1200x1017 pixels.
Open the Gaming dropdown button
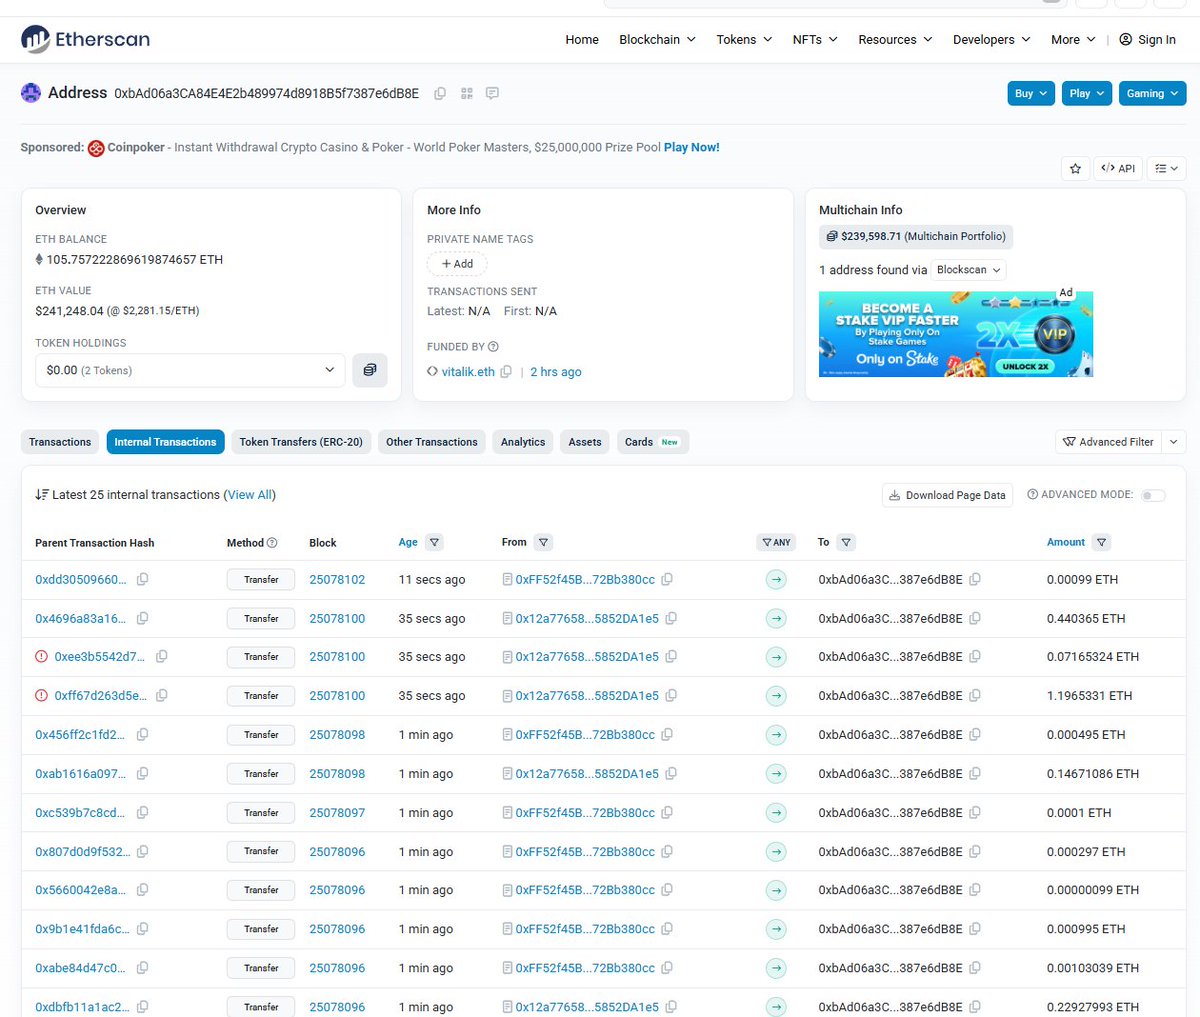coord(1153,93)
